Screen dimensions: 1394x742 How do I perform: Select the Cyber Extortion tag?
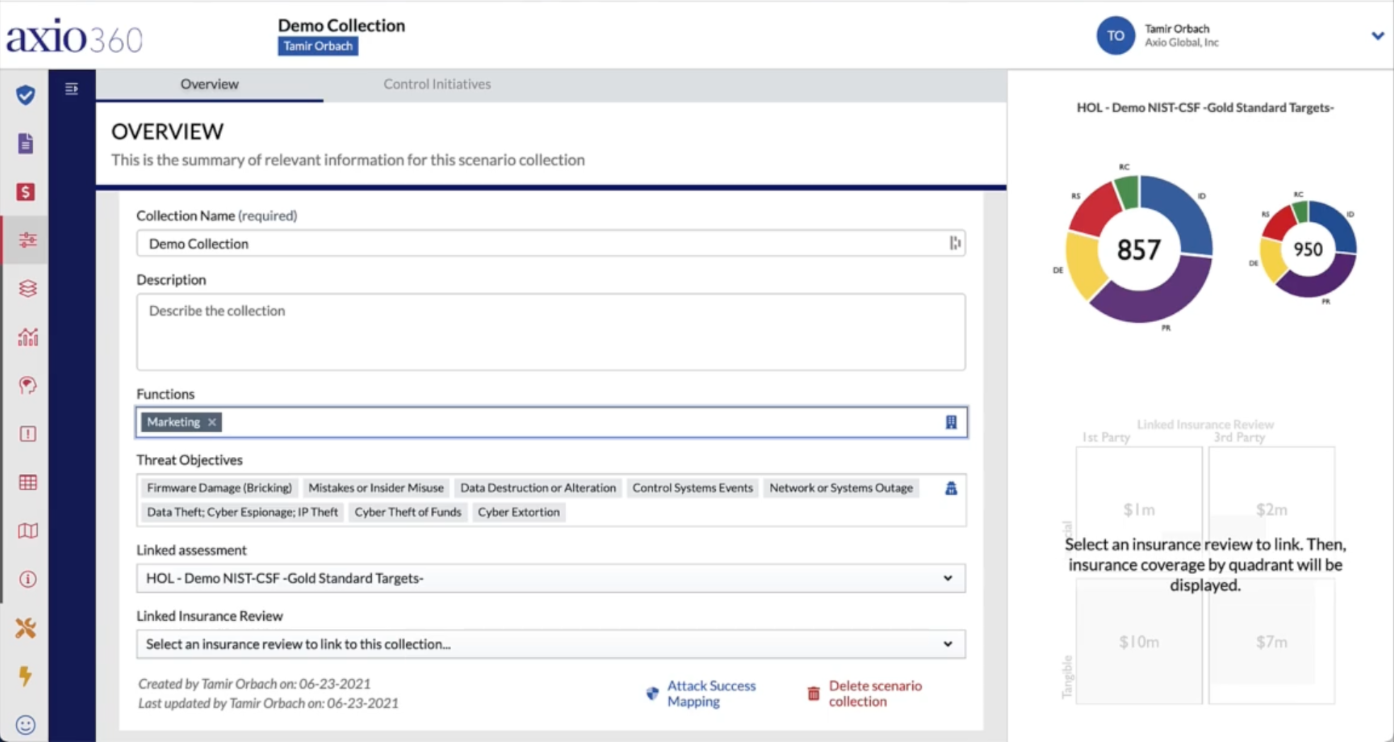click(519, 512)
